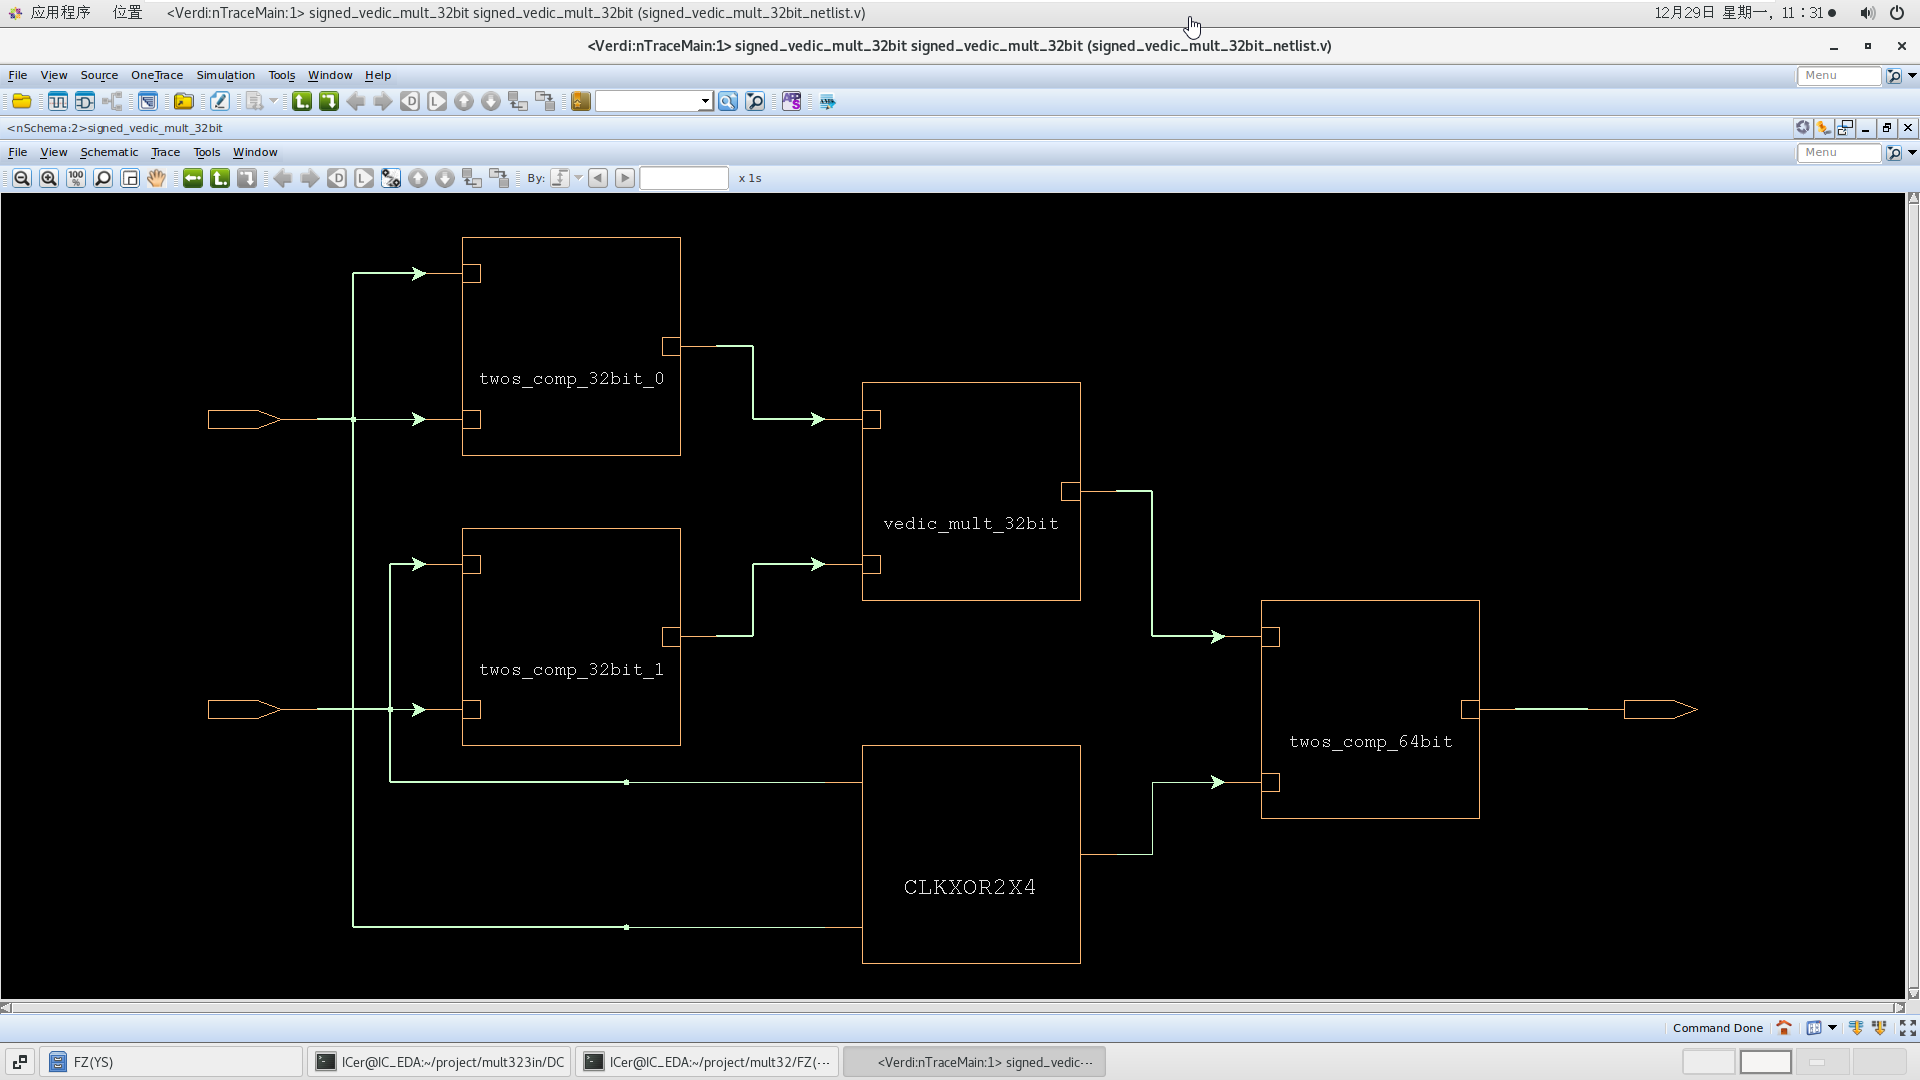The width and height of the screenshot is (1920, 1080).
Task: Click the edit source pencil icon
Action: coord(220,101)
